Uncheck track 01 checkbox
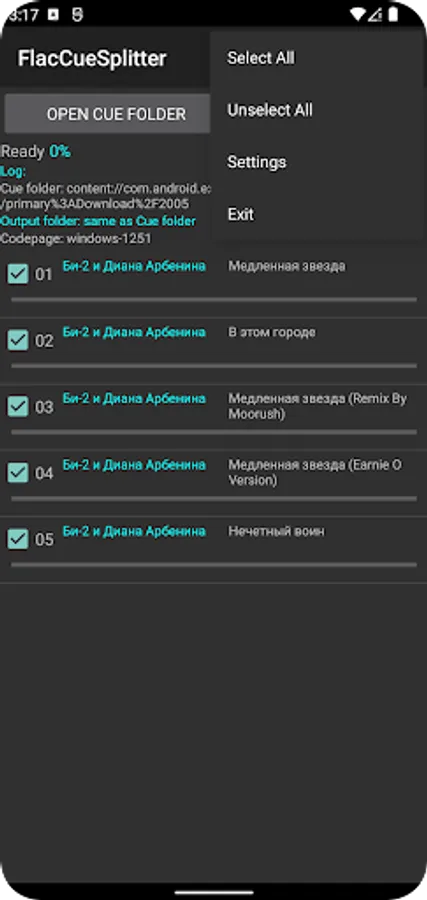Screen dimensions: 427x900 [18, 274]
